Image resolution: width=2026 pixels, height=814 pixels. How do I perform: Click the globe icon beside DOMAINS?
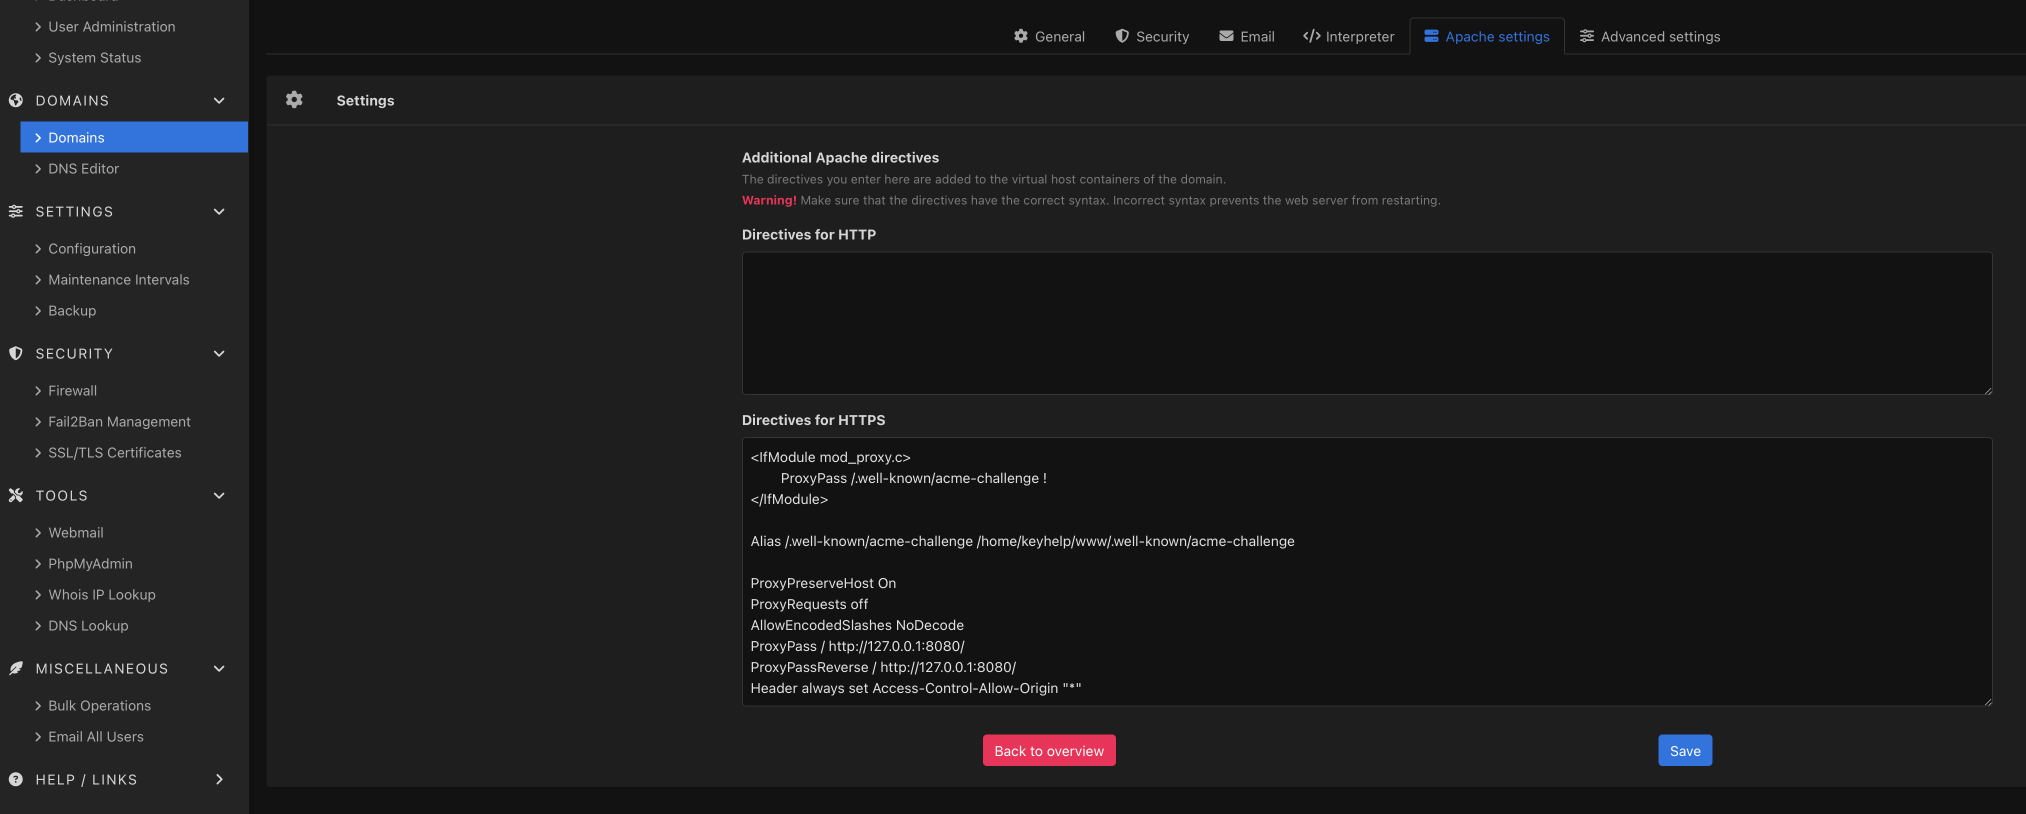click(x=16, y=100)
